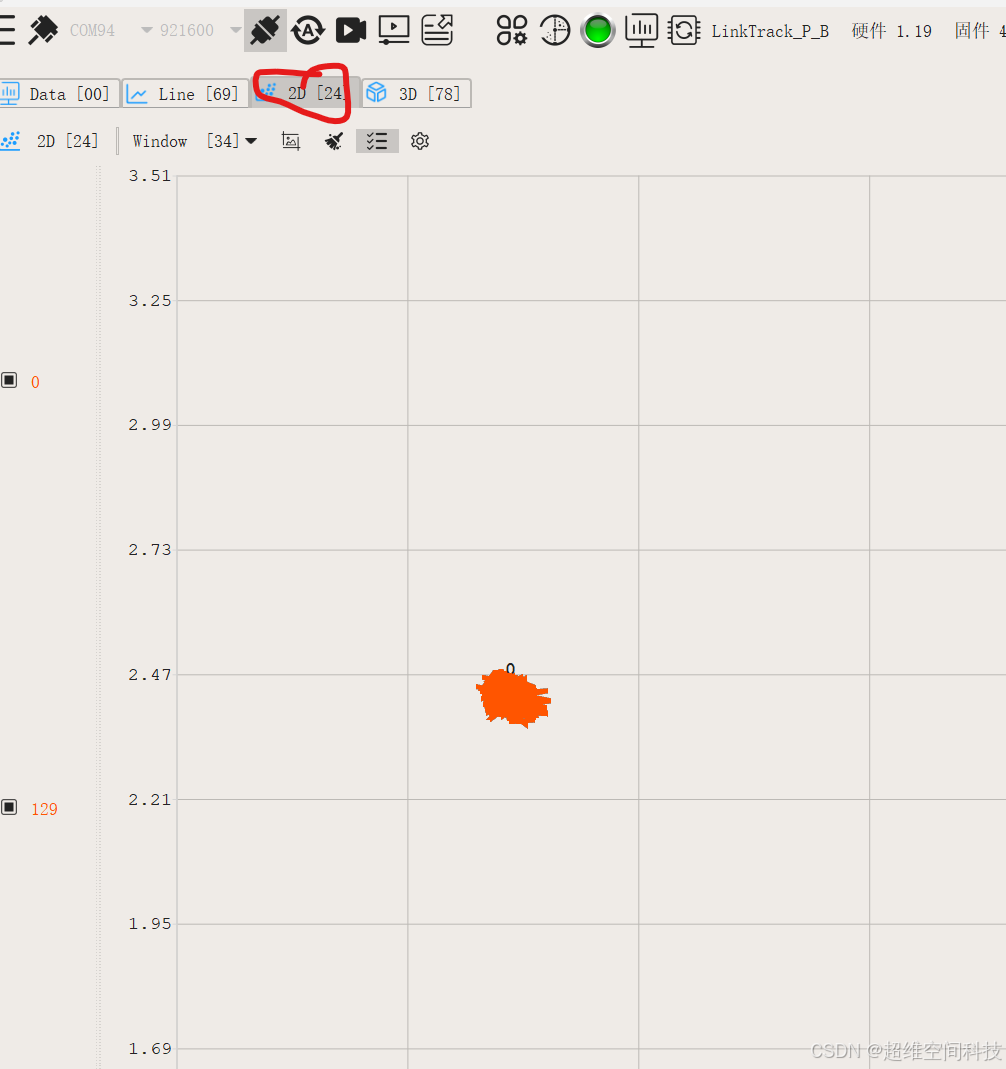Image resolution: width=1006 pixels, height=1069 pixels.
Task: Click the orange position trace cluster
Action: 513,699
